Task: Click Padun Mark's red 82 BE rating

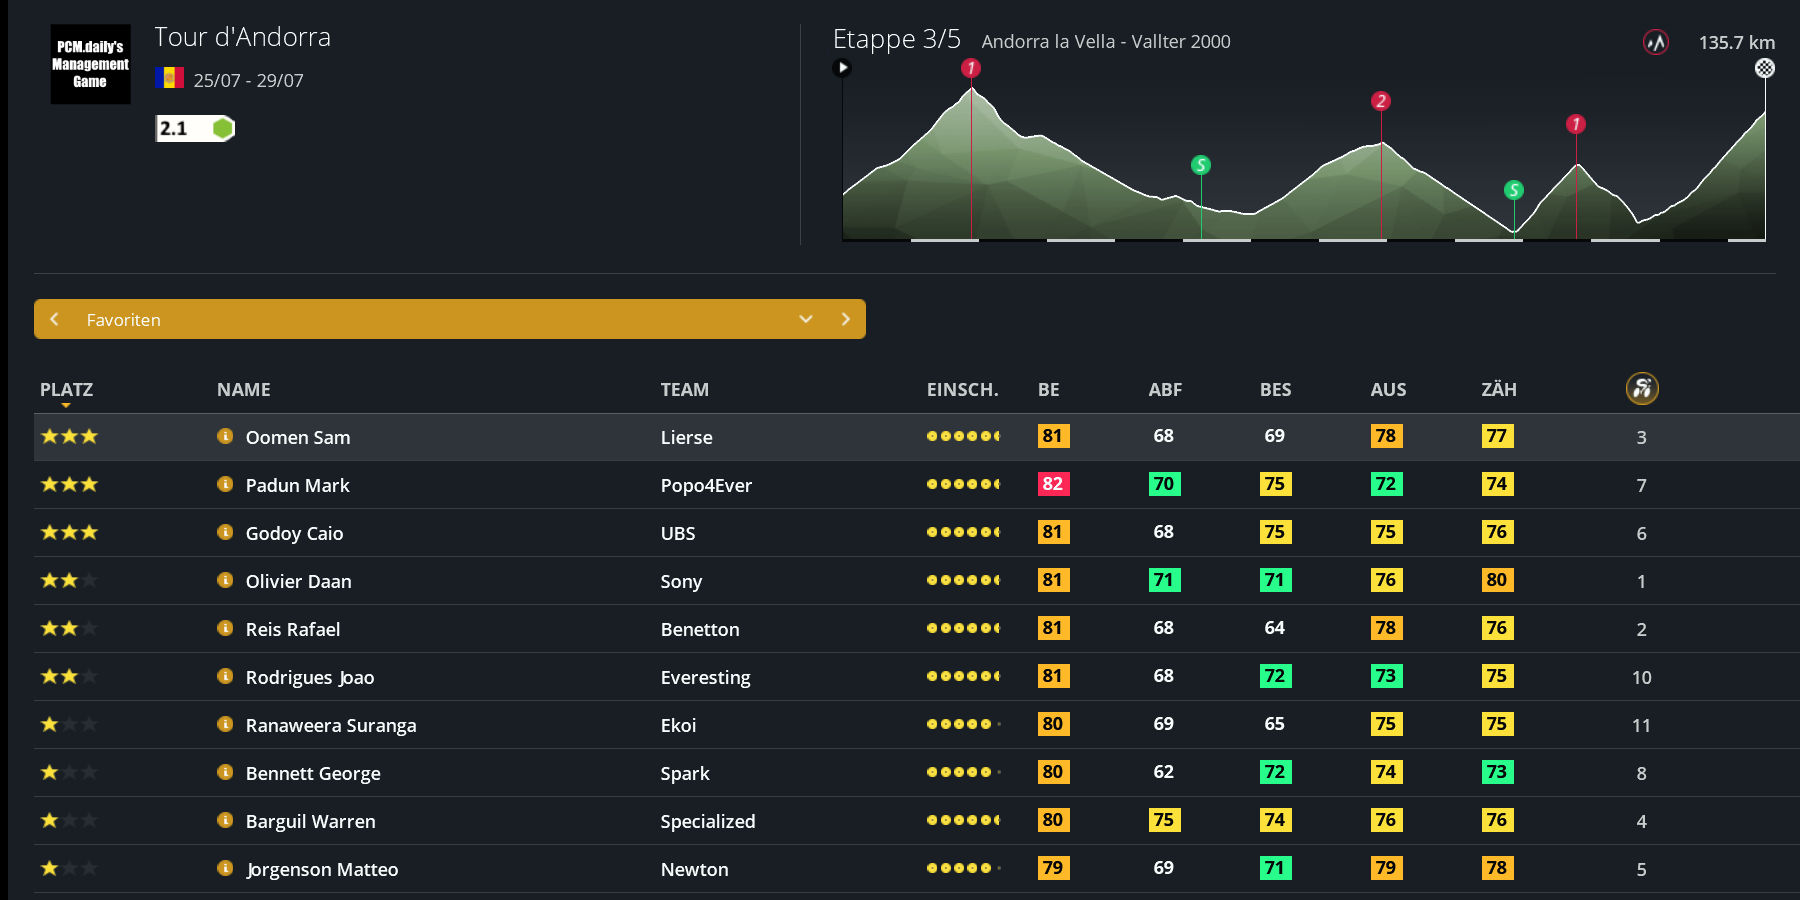Action: (x=1052, y=484)
